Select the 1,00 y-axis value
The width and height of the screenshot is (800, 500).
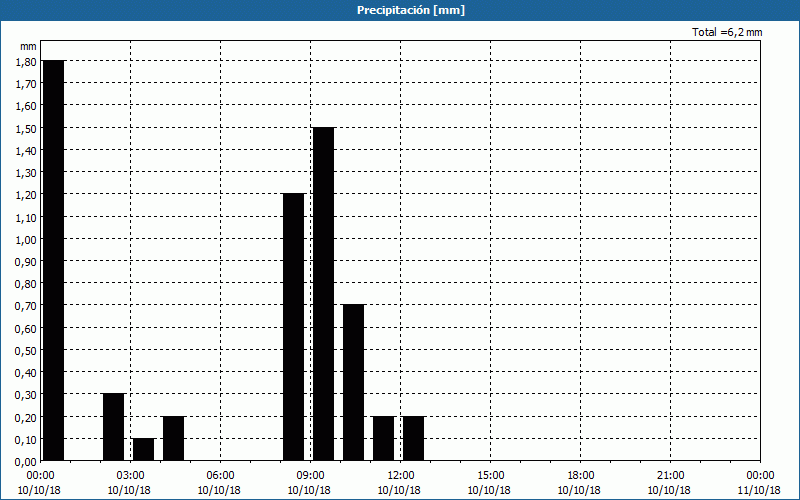(26, 239)
